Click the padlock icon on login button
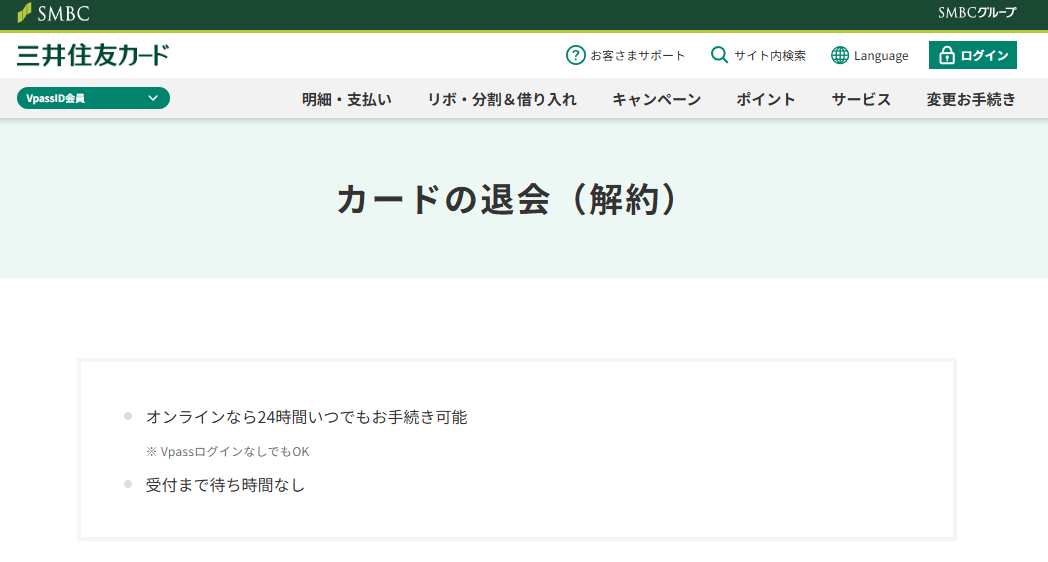 [947, 55]
